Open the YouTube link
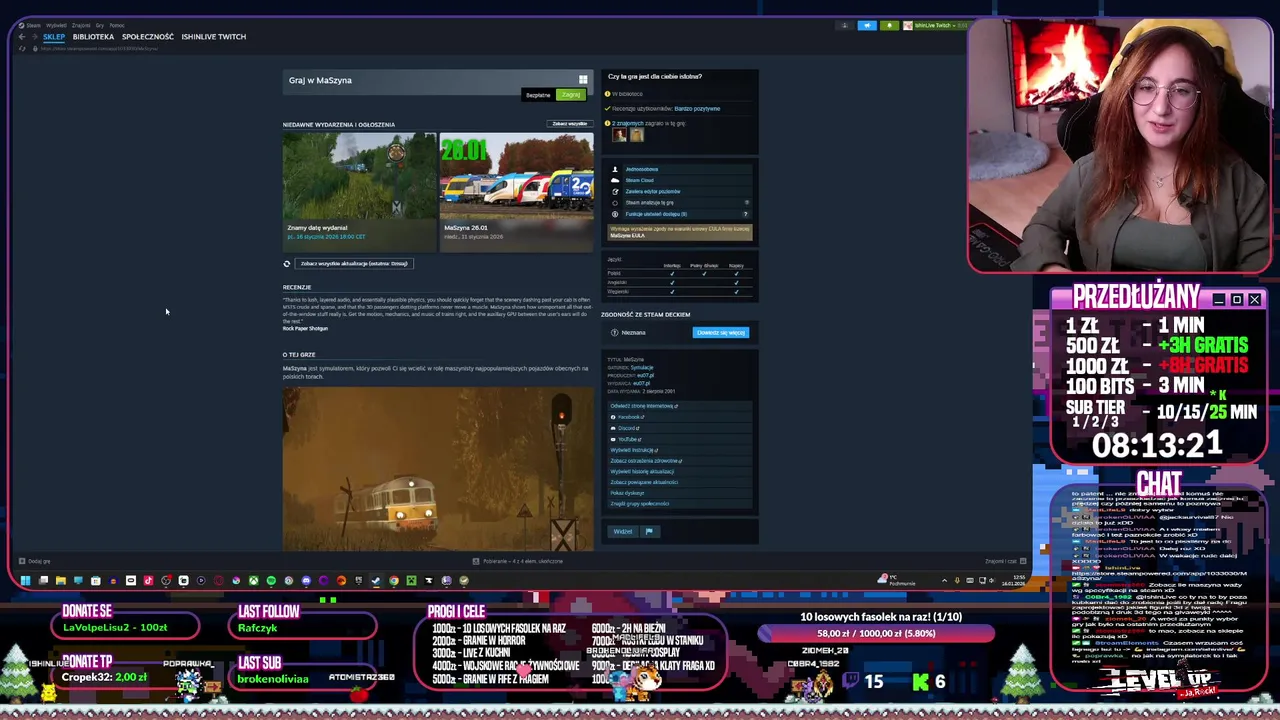Screen dimensions: 1280x720 click(628, 439)
